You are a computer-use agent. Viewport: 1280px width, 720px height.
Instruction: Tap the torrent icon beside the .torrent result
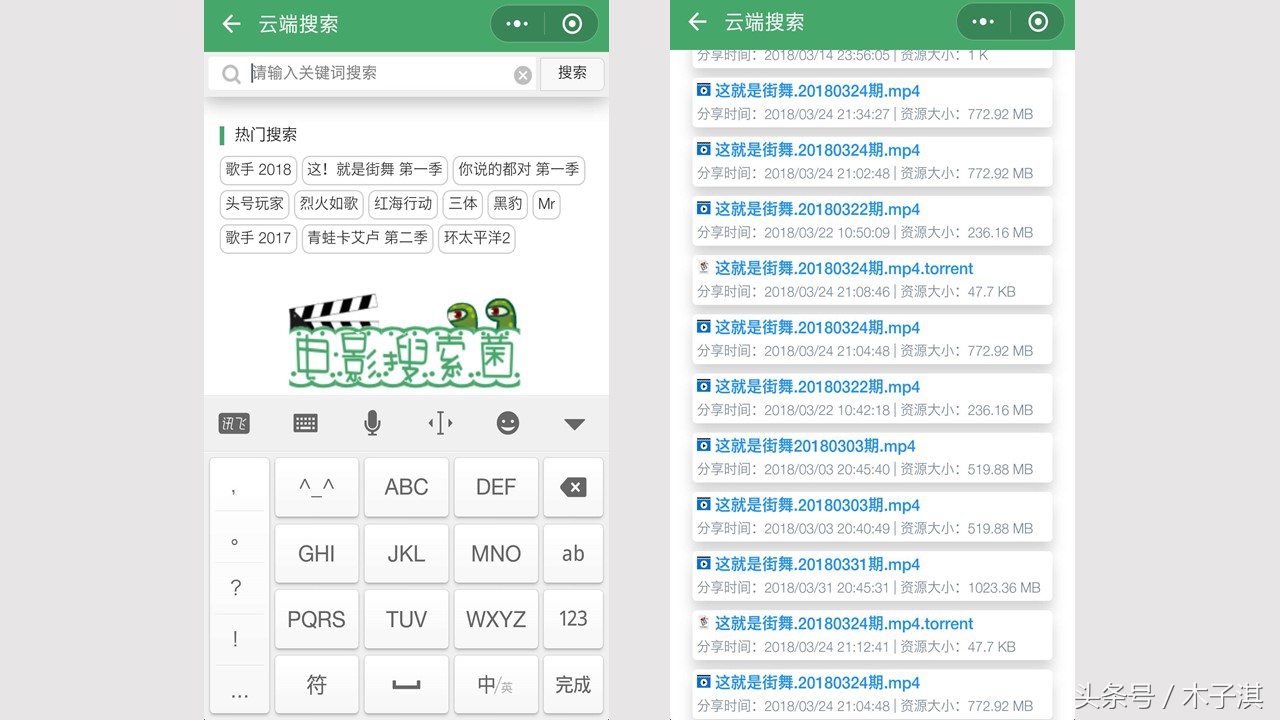[702, 268]
